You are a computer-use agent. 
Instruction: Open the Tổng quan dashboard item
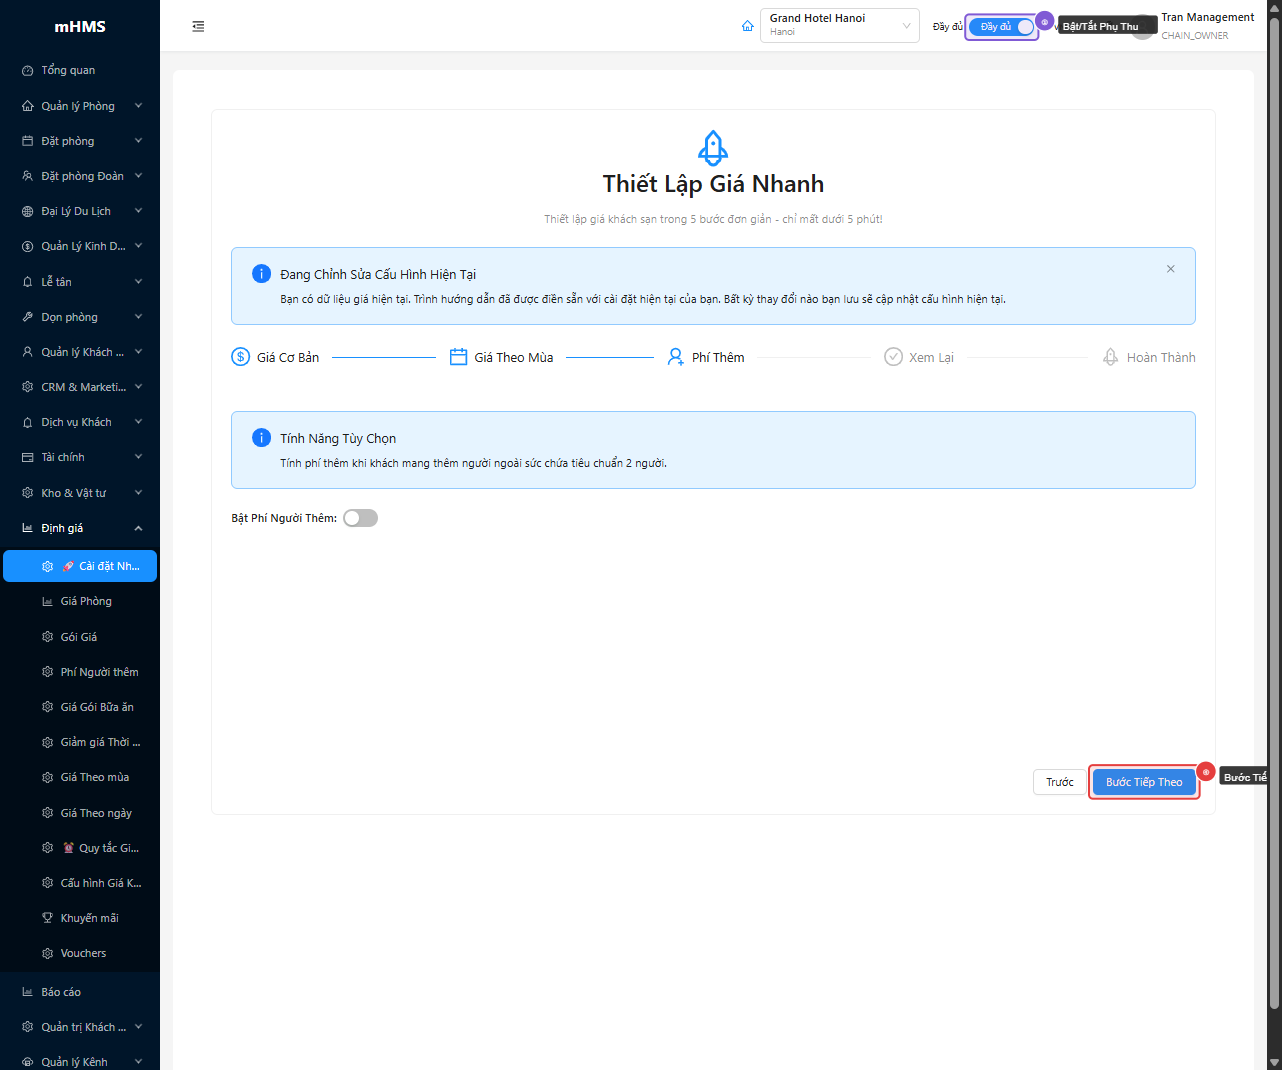68,70
